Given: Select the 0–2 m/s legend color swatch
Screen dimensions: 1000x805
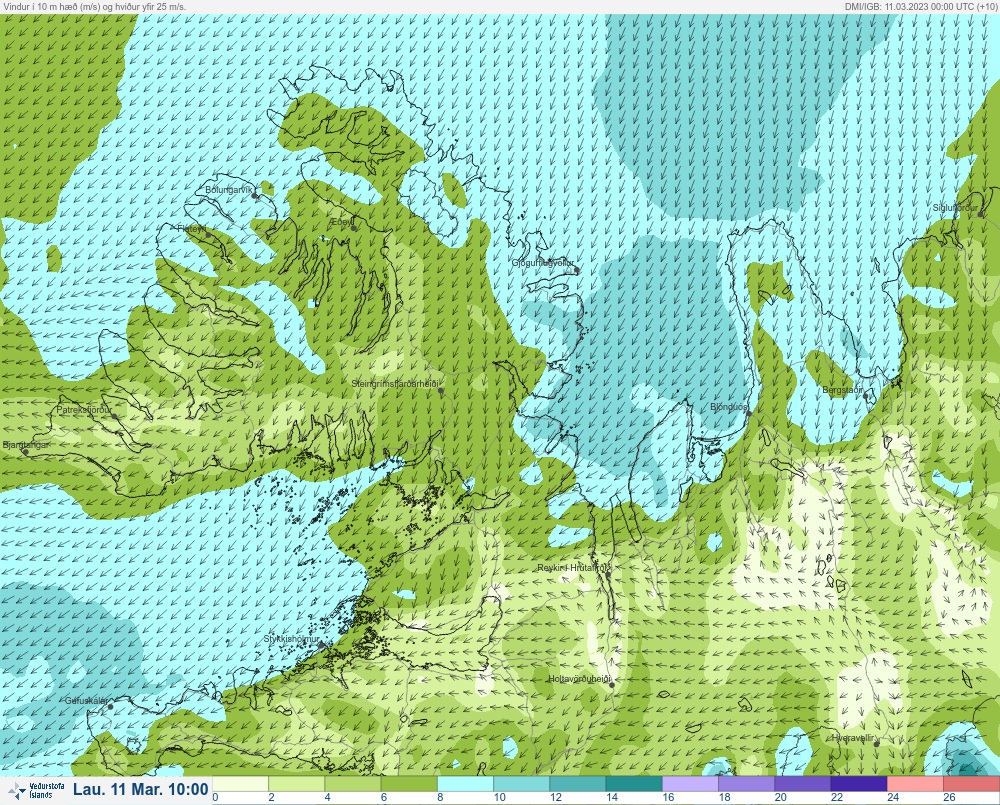Looking at the screenshot, I should (x=240, y=783).
